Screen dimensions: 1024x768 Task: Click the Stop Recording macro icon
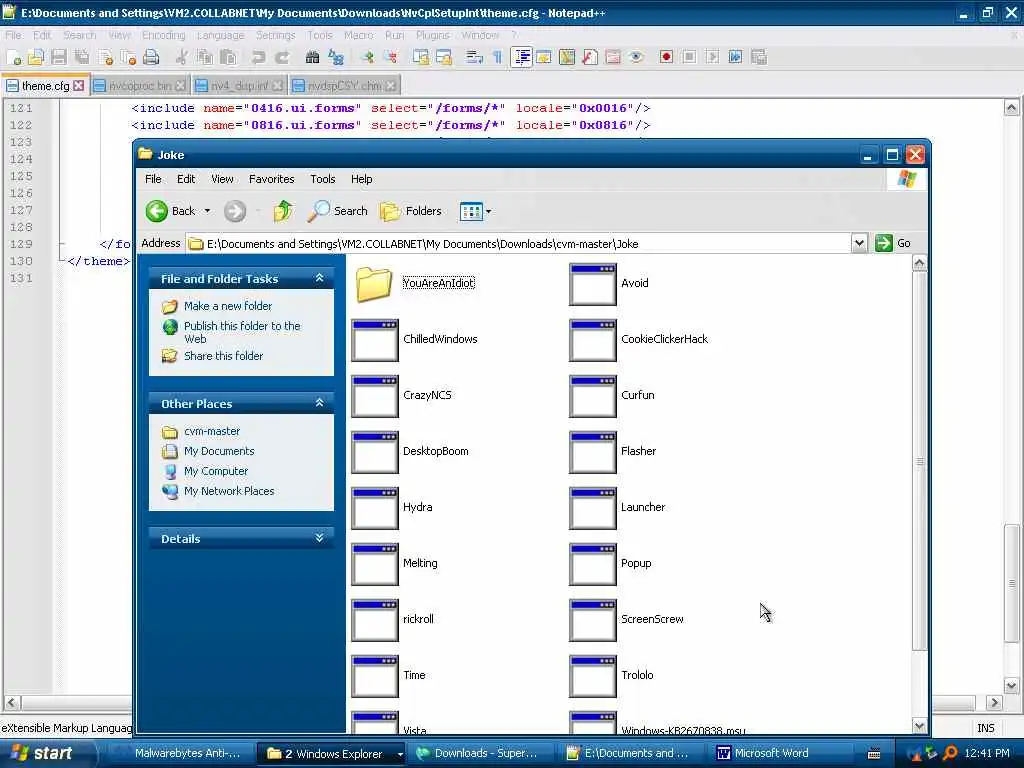(689, 57)
